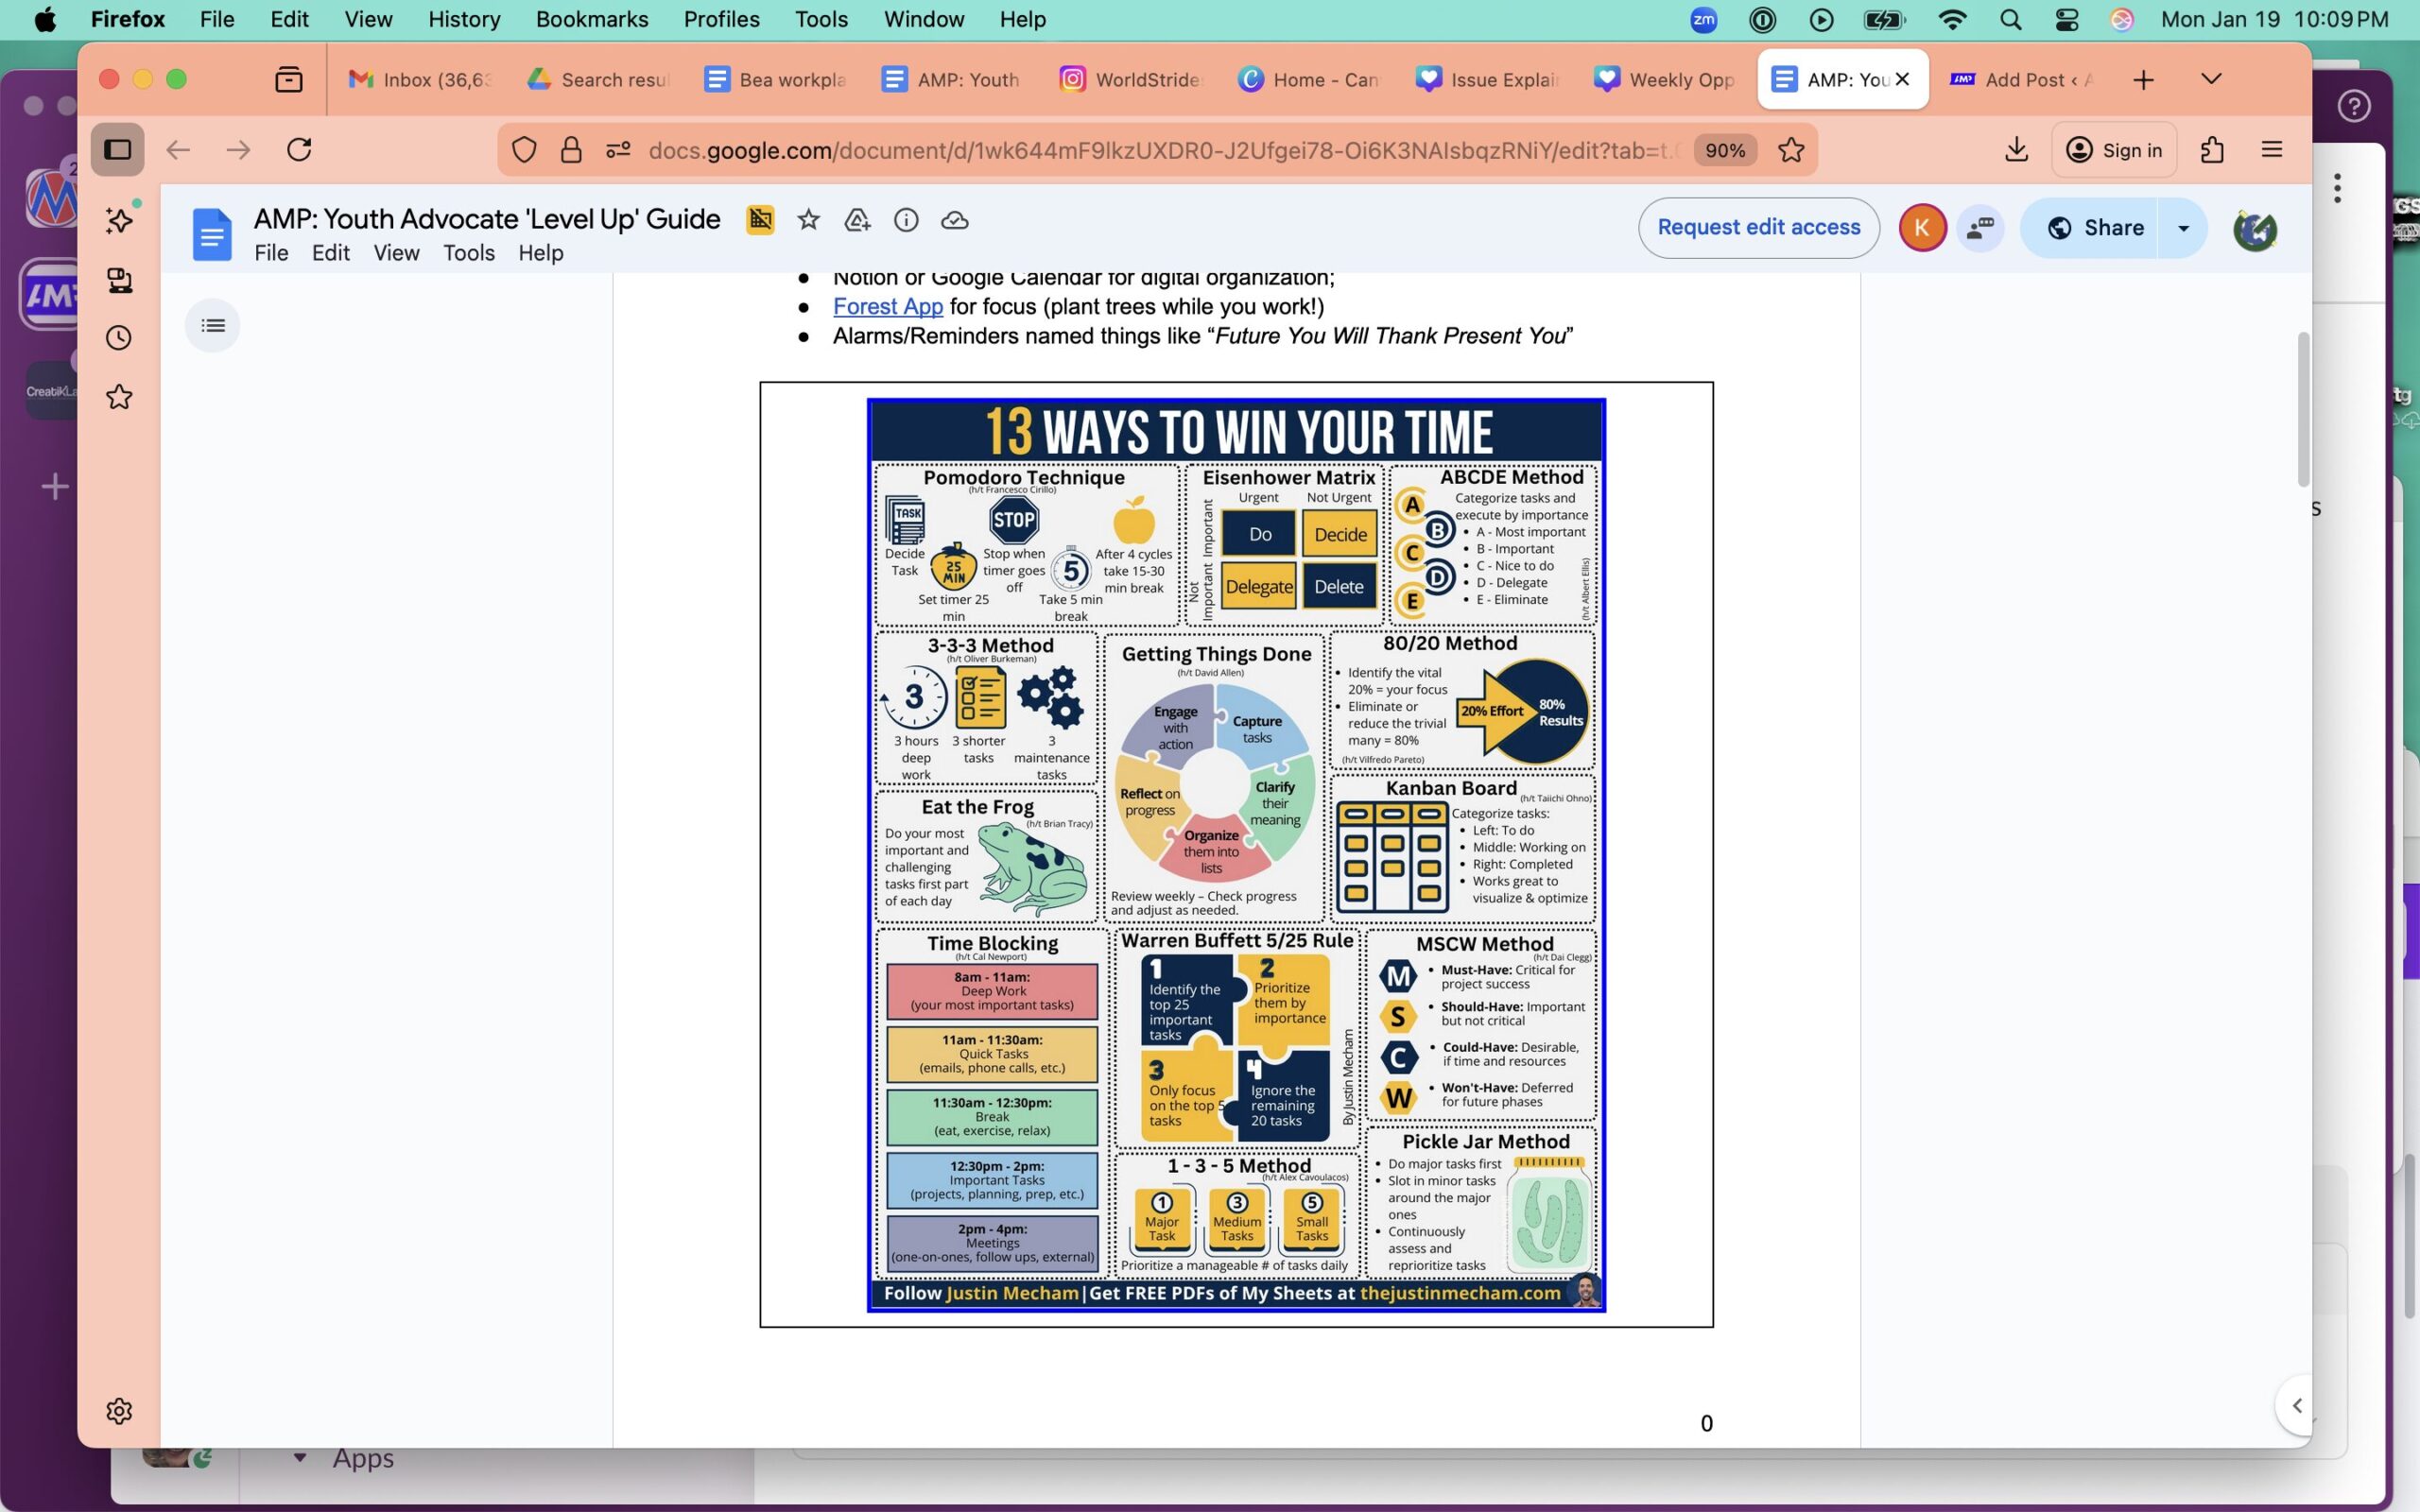The width and height of the screenshot is (2420, 1512).
Task: Click the Add to Drive icon
Action: [857, 220]
